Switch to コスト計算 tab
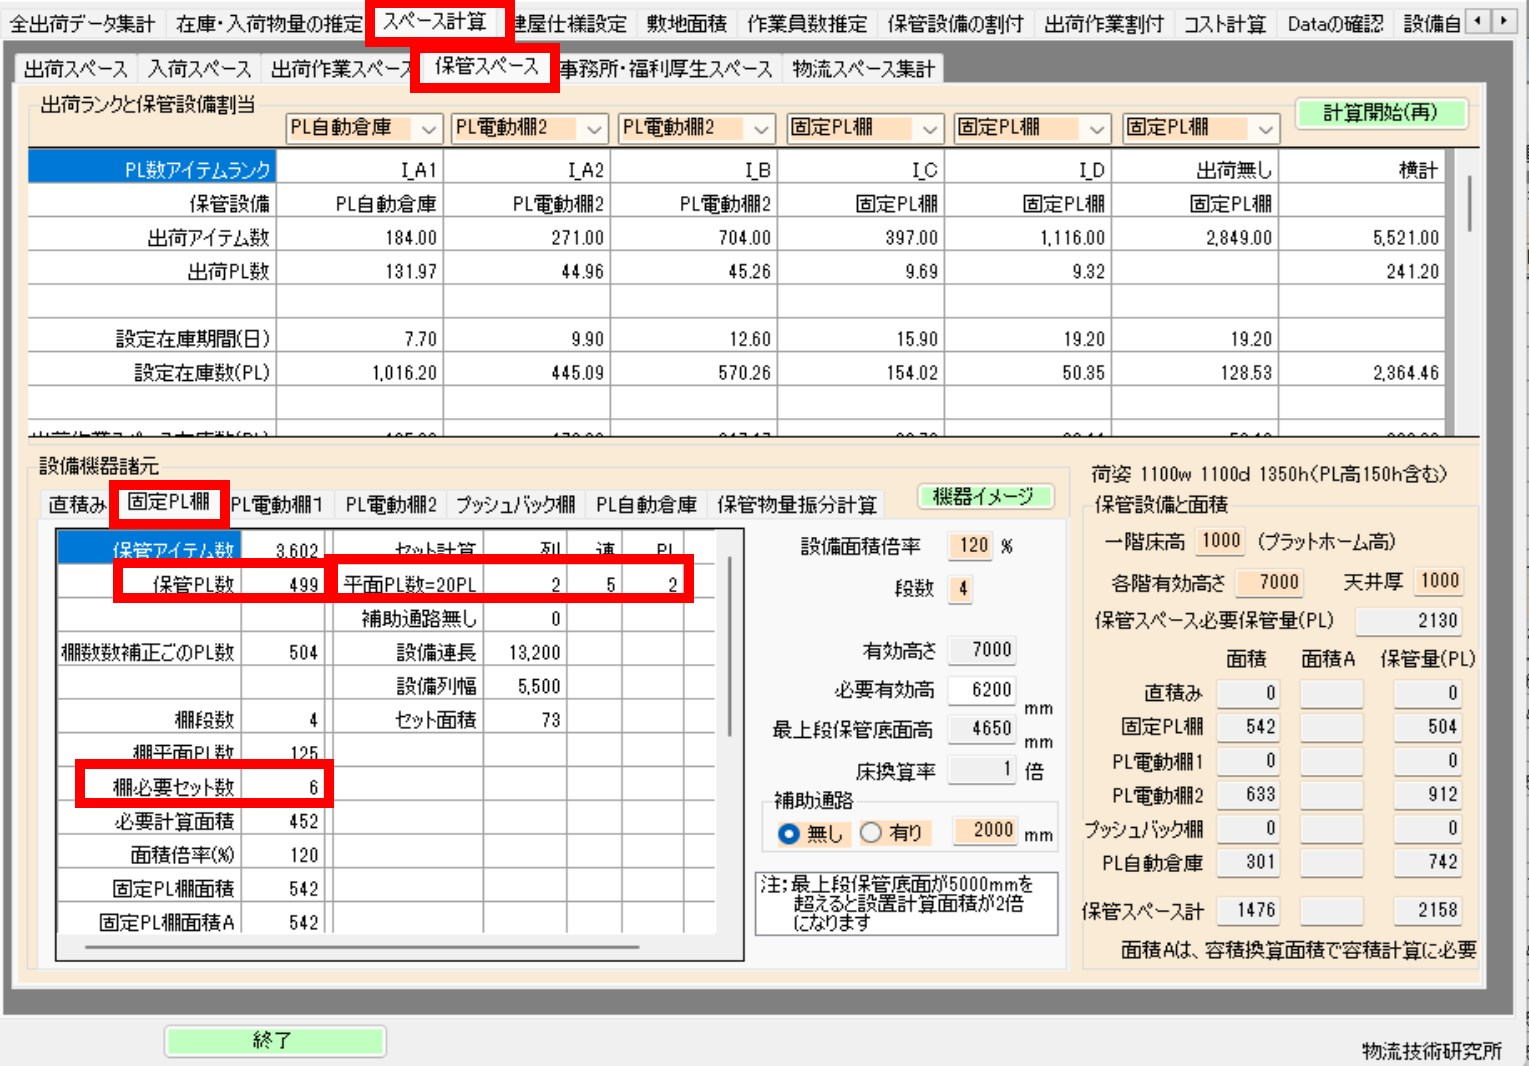This screenshot has width=1529, height=1066. 1224,23
